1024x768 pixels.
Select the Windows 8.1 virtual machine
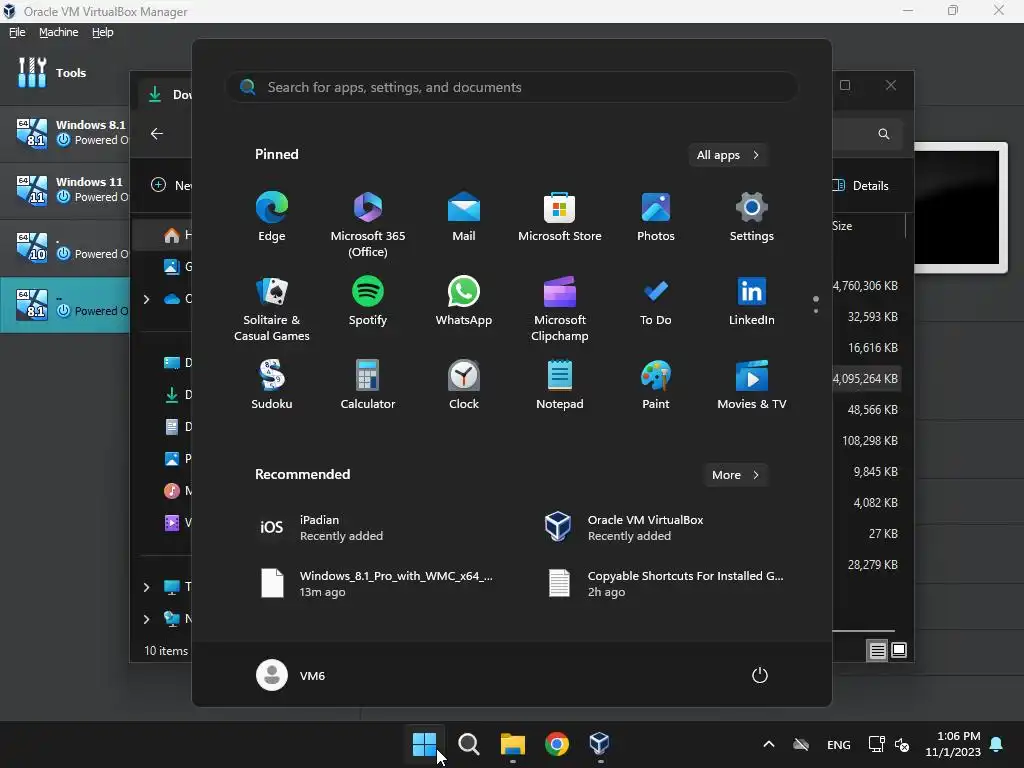point(65,133)
